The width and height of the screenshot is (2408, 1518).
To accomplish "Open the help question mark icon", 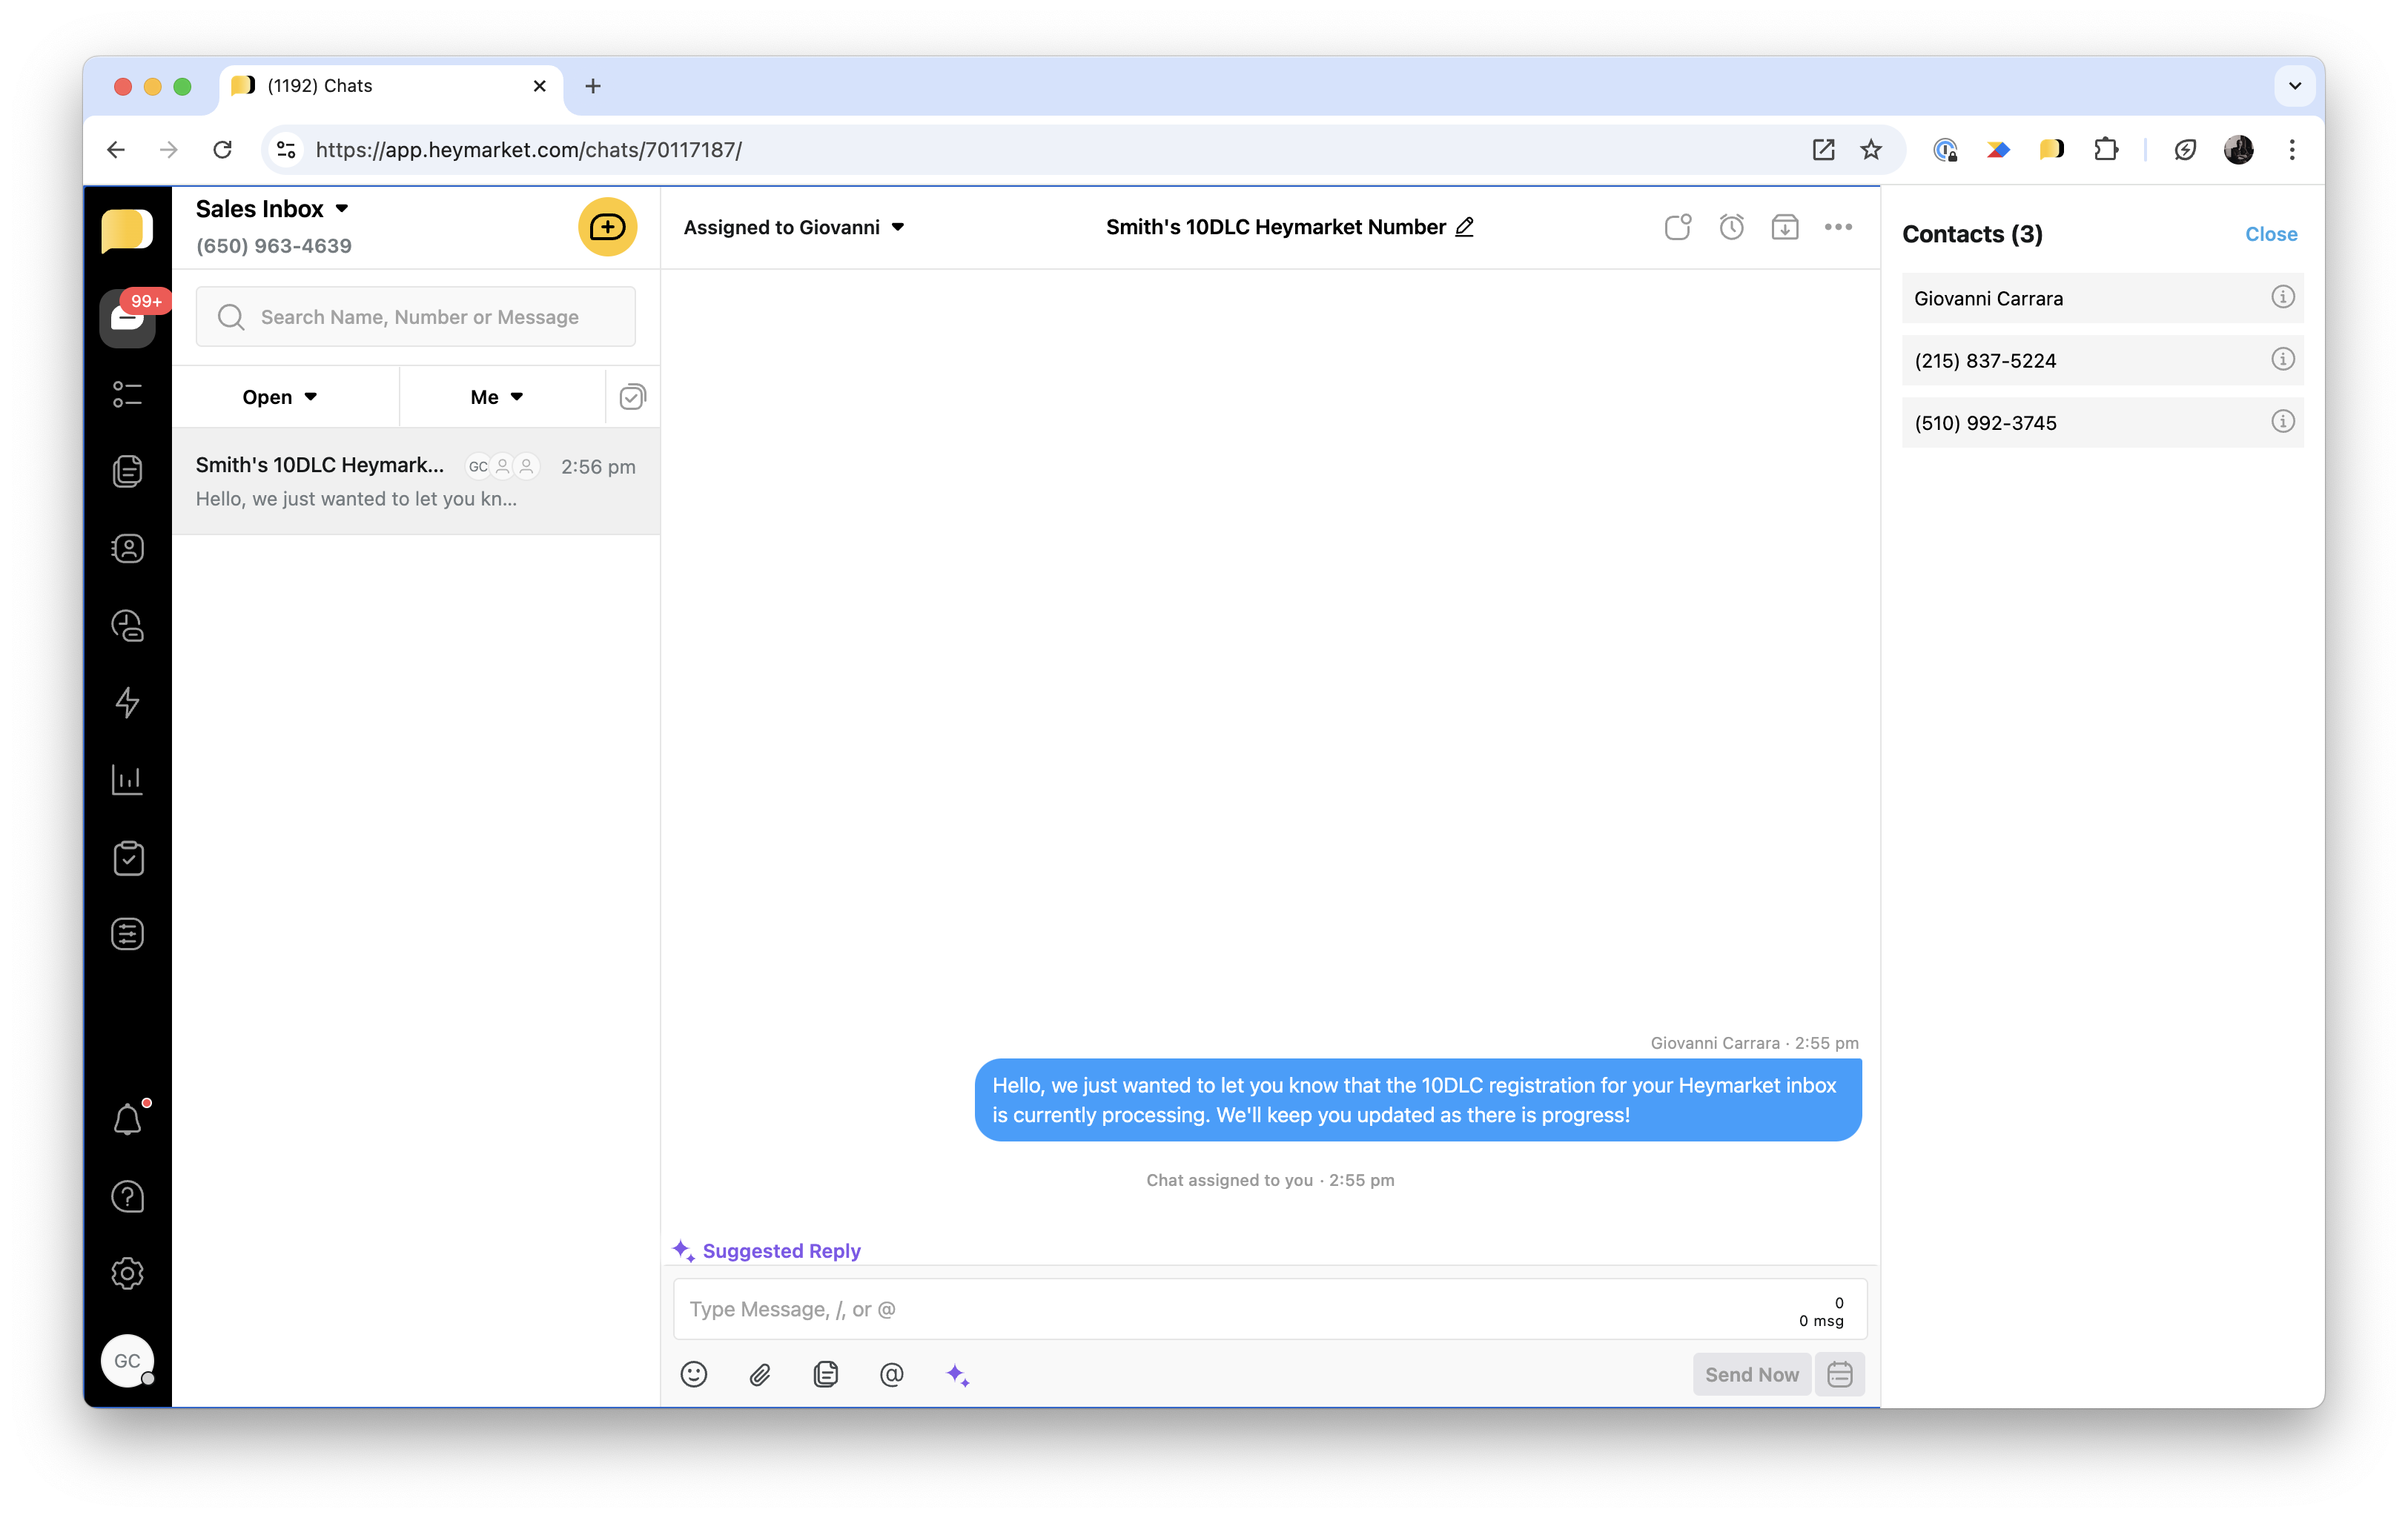I will point(127,1196).
